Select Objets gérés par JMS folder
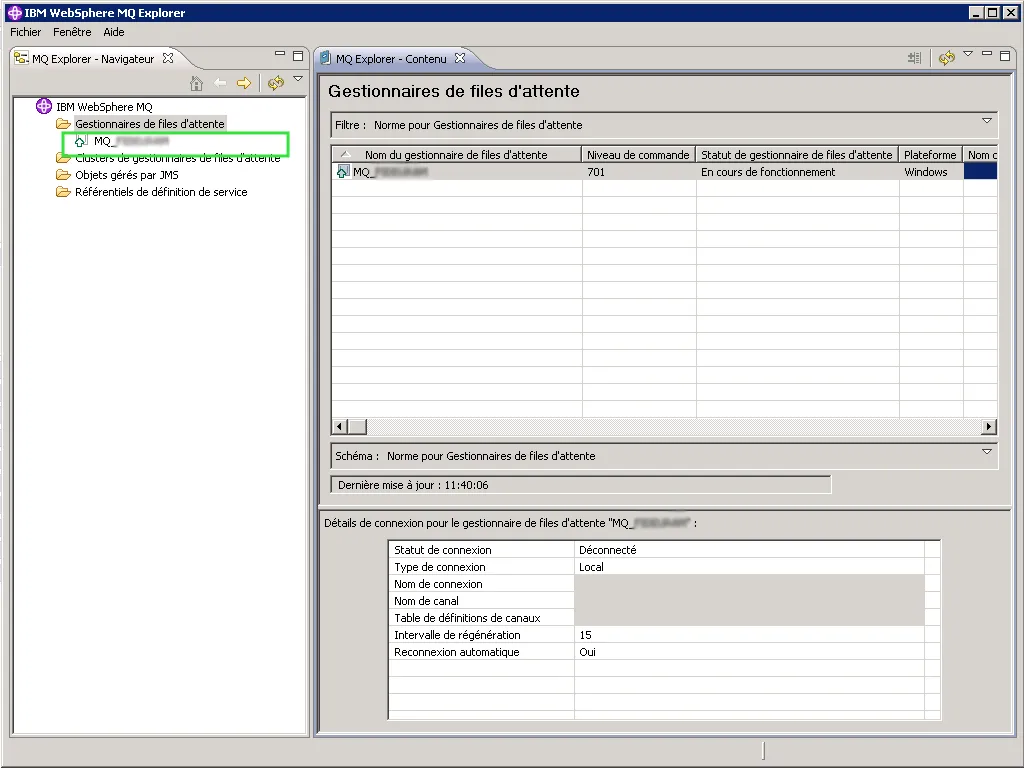The height and width of the screenshot is (768, 1024). tap(126, 175)
